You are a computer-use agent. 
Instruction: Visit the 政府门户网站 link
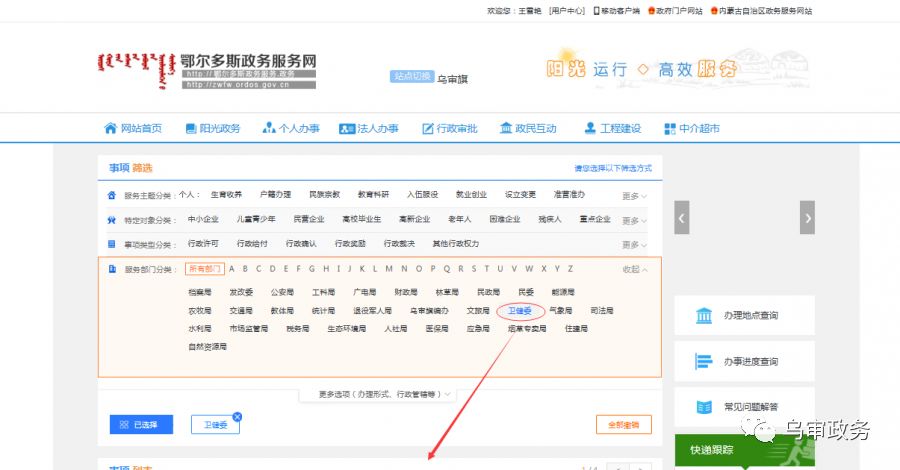pos(675,11)
